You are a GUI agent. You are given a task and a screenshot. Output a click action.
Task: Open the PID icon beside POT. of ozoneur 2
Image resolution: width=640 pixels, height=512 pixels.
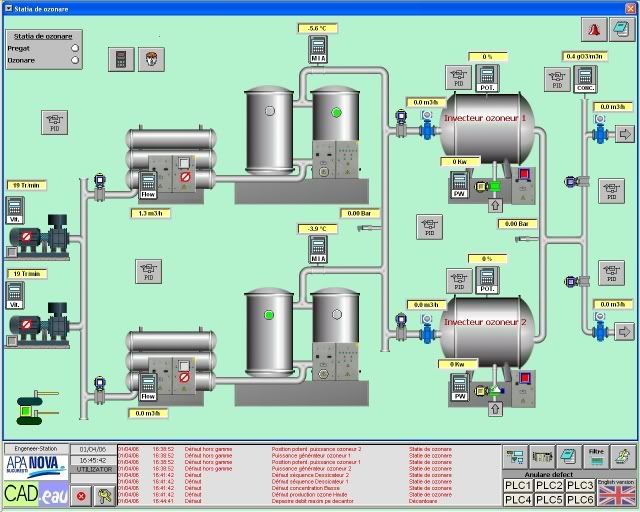[459, 281]
